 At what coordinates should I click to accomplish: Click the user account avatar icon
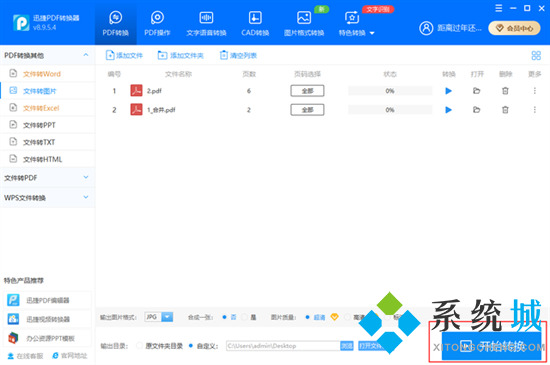[x=426, y=28]
